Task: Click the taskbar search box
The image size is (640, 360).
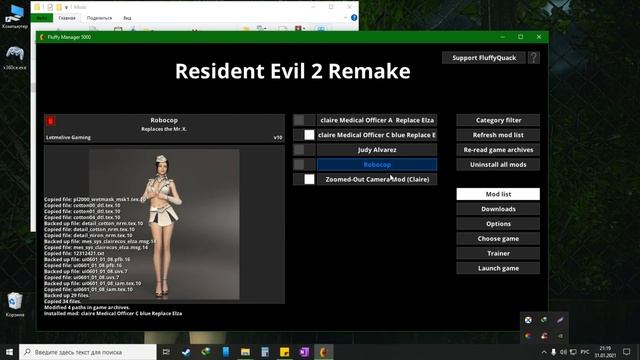Action: point(88,352)
